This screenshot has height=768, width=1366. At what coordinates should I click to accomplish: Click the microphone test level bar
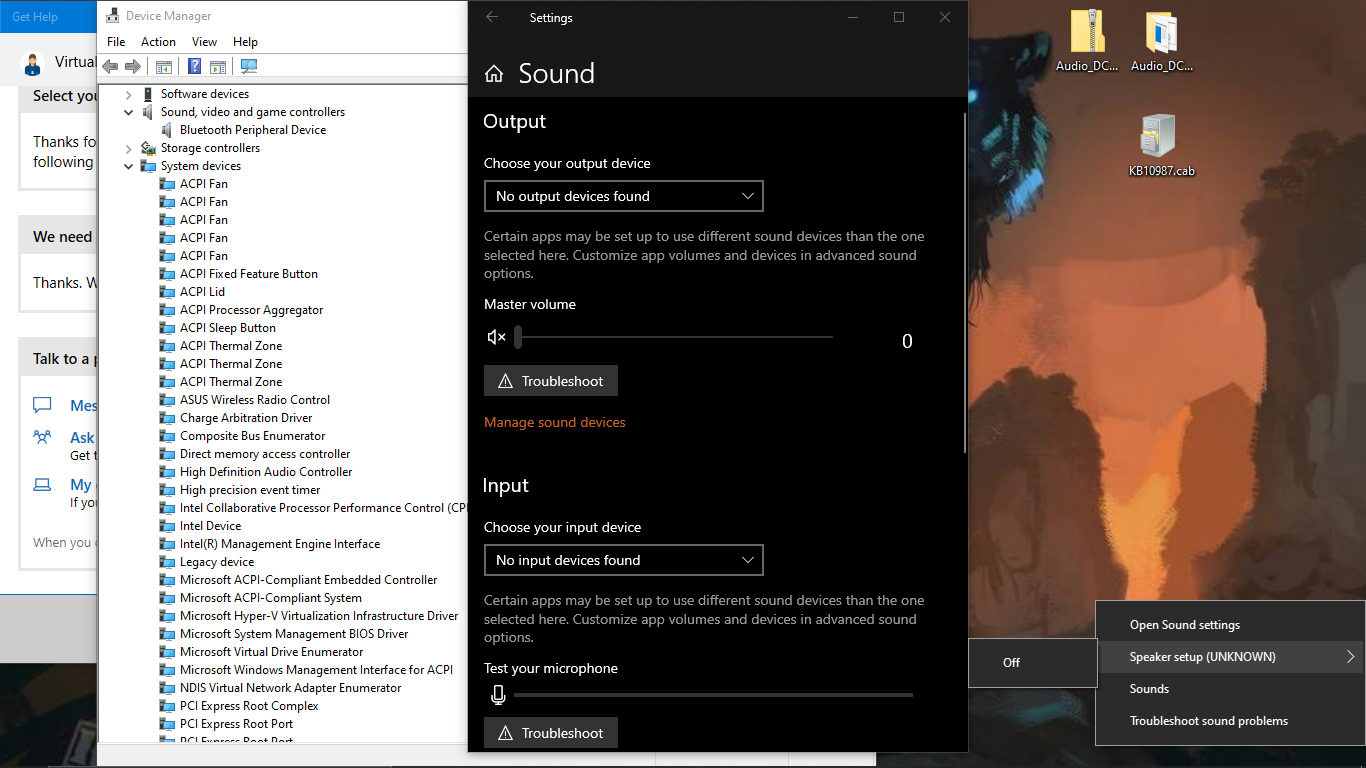click(x=713, y=695)
